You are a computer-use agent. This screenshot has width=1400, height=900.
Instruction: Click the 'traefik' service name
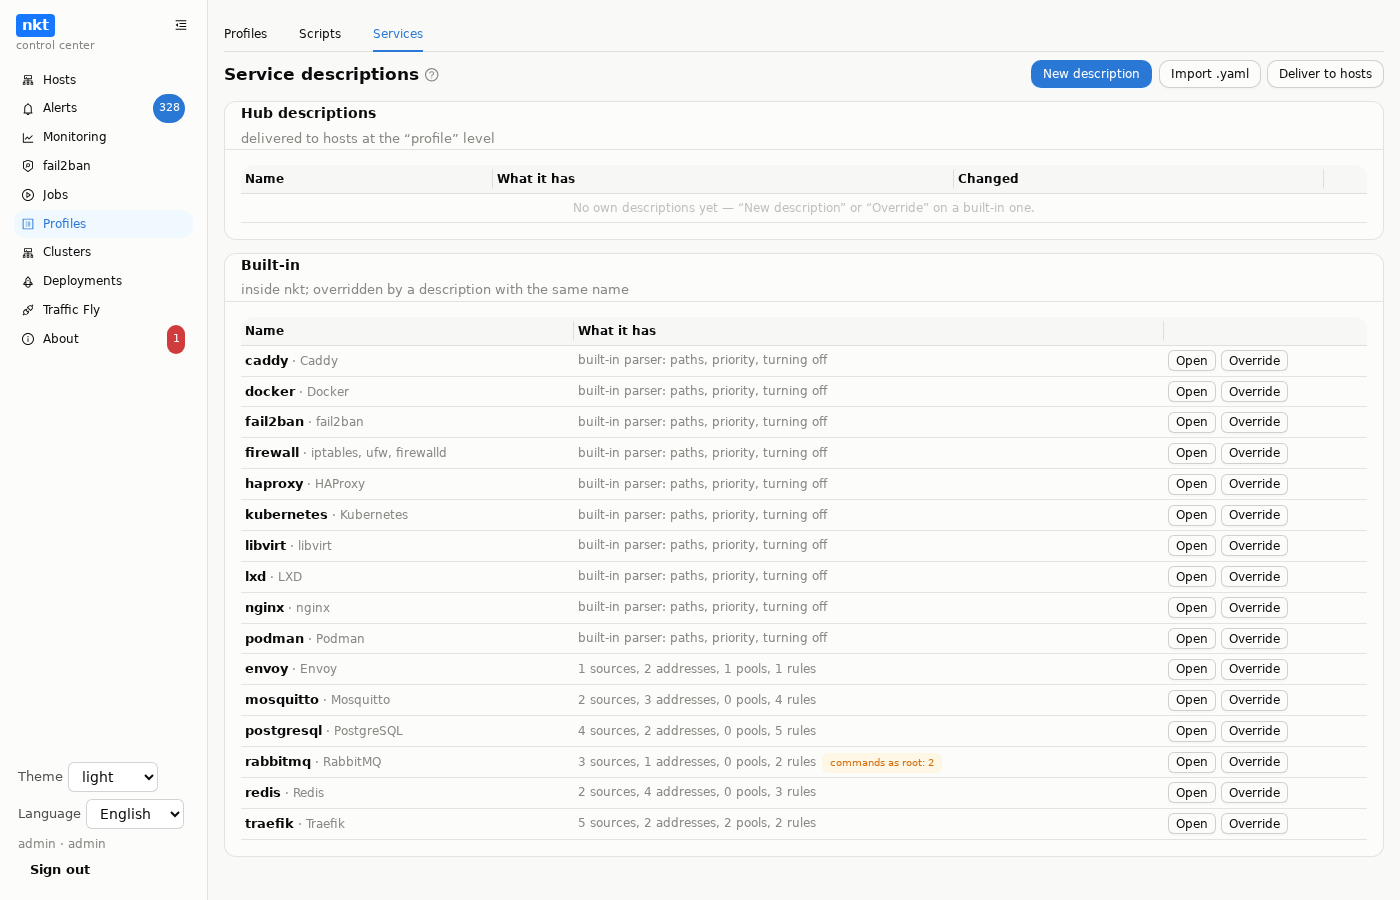click(269, 824)
